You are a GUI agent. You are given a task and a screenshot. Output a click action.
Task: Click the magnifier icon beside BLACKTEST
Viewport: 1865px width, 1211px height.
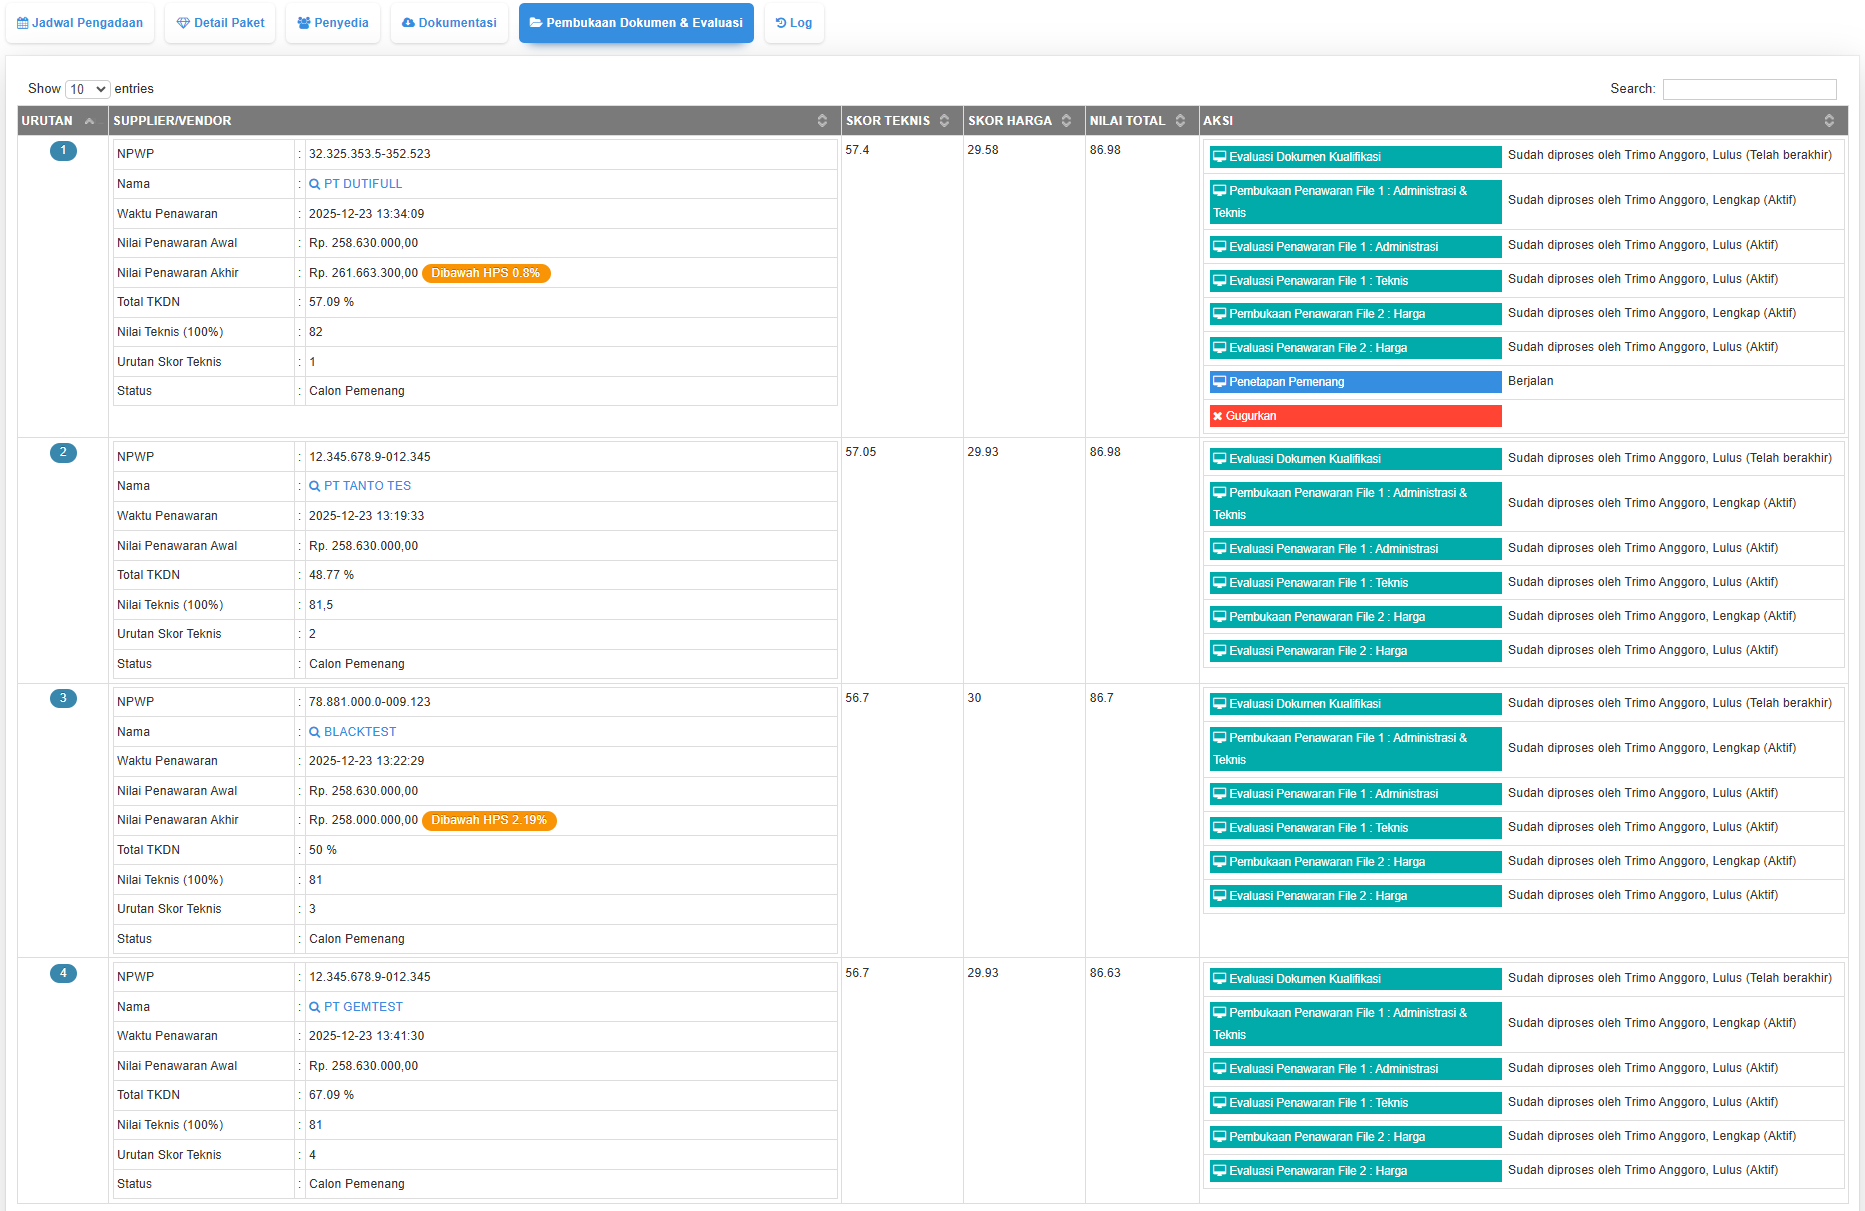click(314, 732)
